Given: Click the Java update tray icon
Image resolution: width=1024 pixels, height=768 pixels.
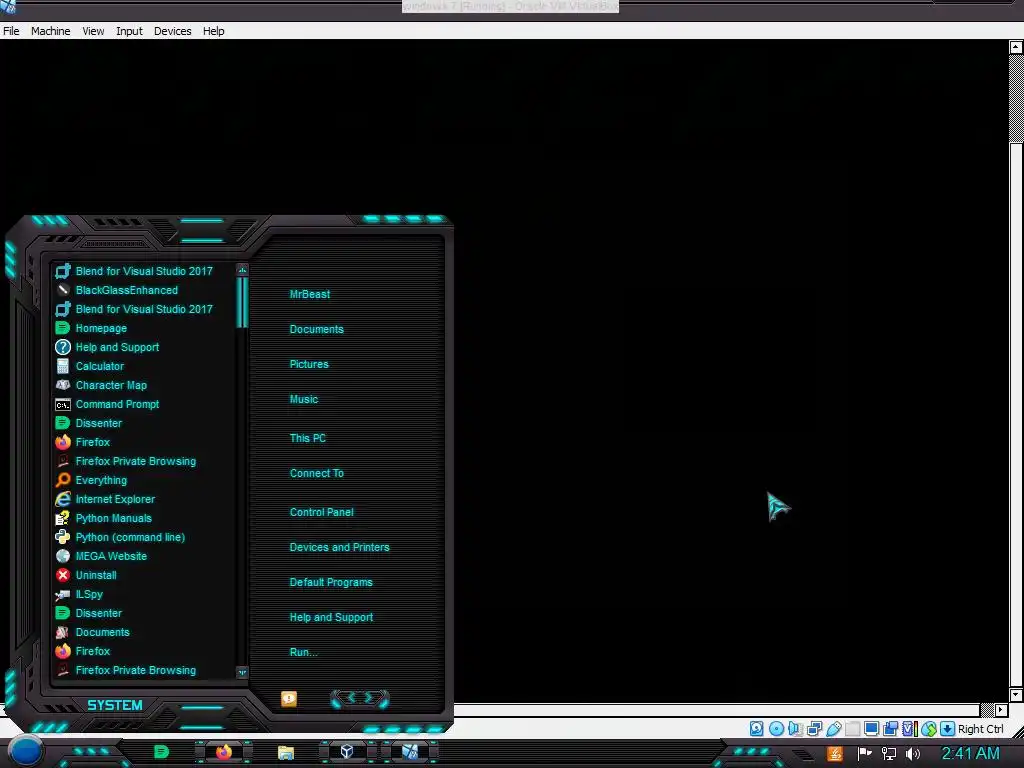Looking at the screenshot, I should click(x=835, y=754).
